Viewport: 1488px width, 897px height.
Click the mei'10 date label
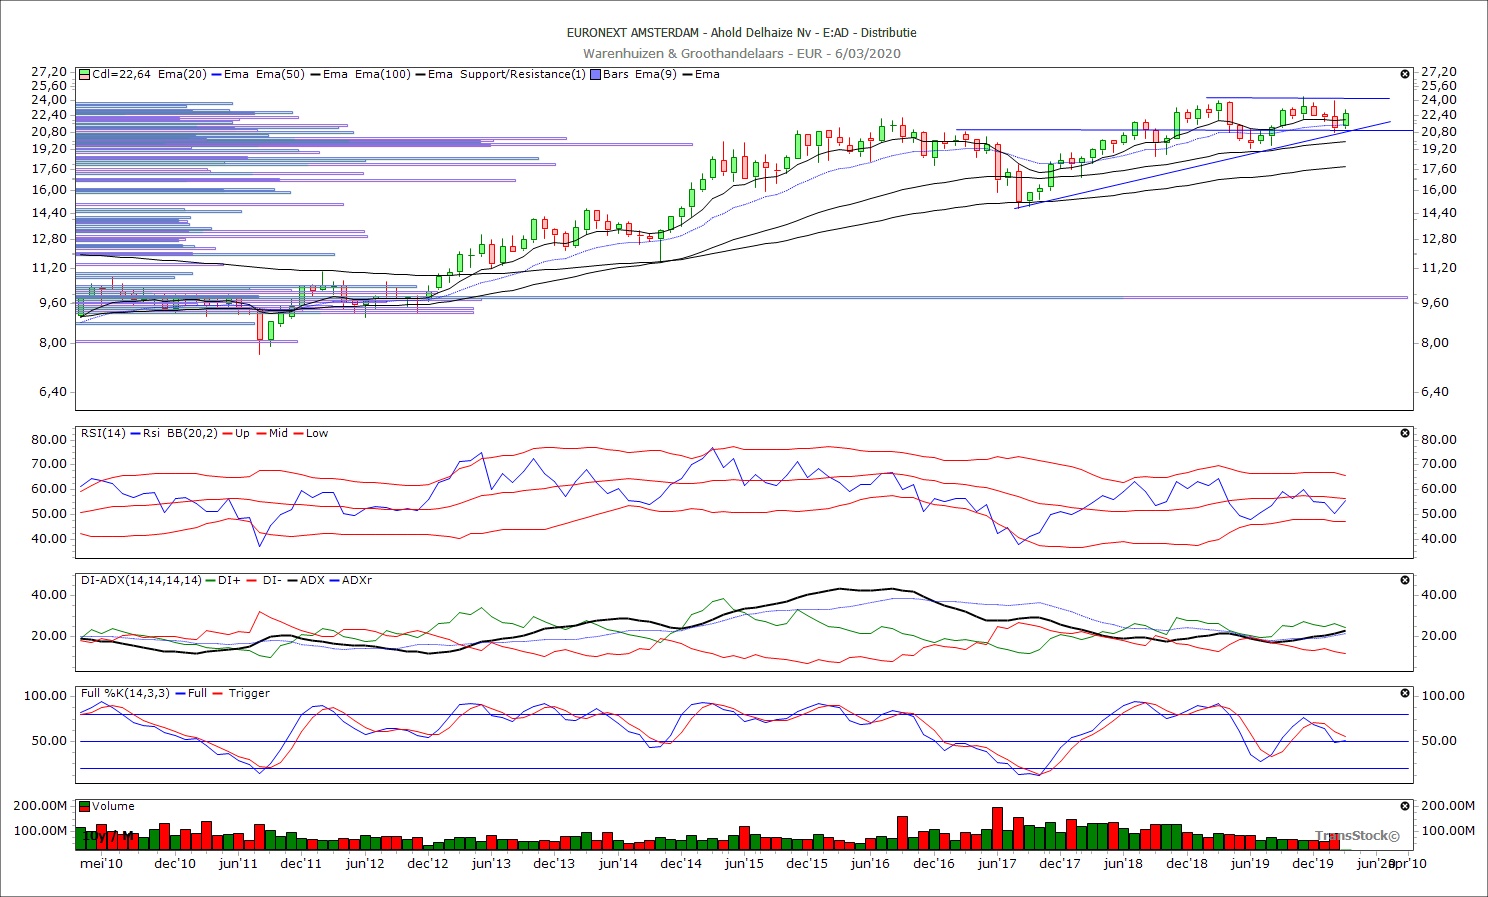[x=101, y=864]
